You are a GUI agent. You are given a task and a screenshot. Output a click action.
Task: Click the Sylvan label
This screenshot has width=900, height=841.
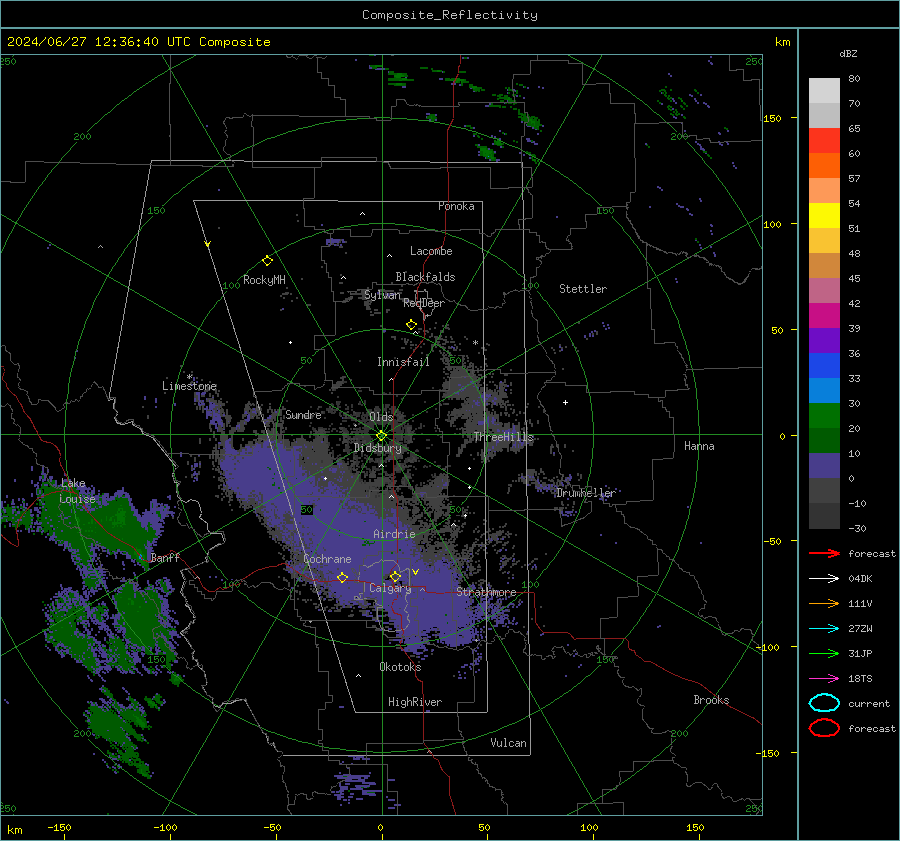pos(382,295)
